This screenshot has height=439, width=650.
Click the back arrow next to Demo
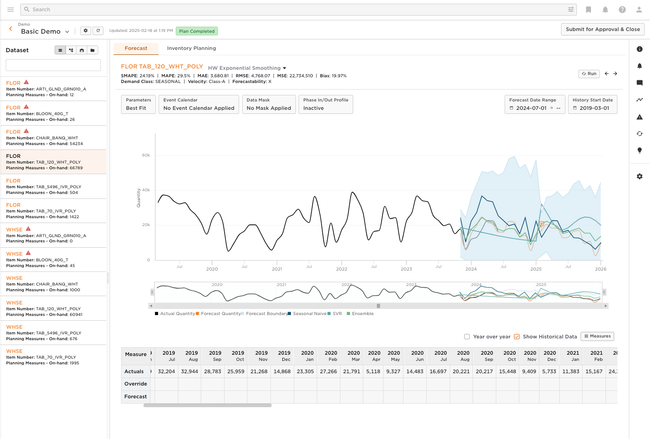coord(10,30)
